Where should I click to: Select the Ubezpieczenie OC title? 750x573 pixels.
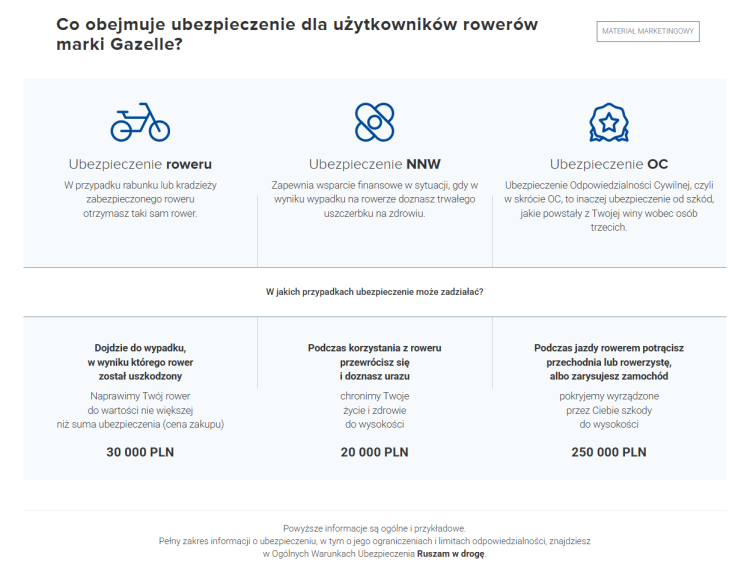click(609, 164)
